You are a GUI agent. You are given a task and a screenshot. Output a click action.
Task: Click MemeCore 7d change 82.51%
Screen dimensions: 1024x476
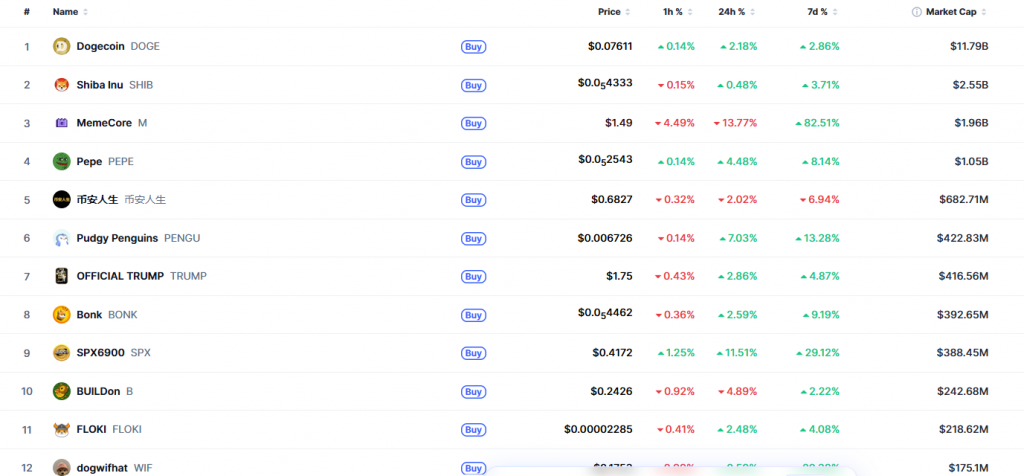pos(818,123)
